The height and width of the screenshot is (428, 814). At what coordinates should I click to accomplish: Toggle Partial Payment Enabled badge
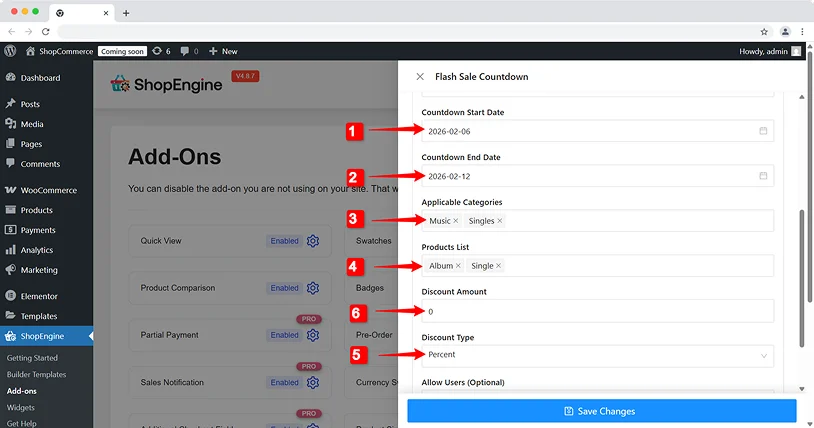click(284, 335)
